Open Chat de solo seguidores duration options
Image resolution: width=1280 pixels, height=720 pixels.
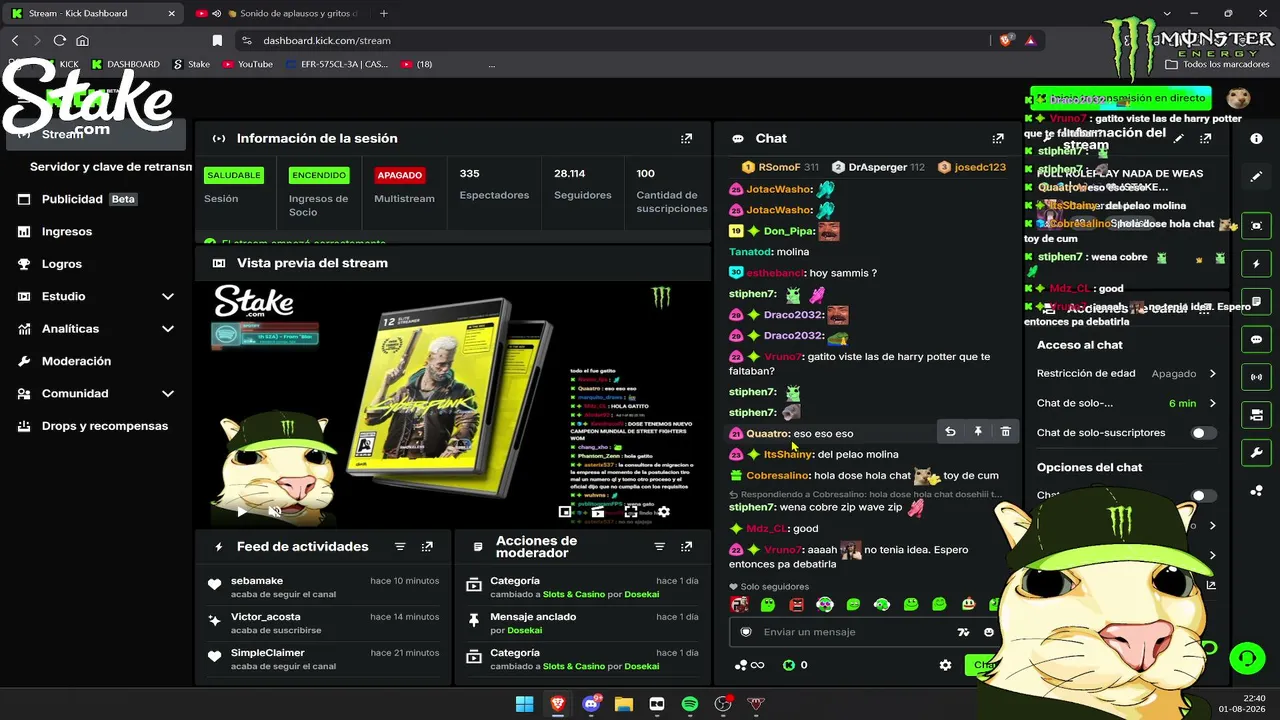(1212, 403)
